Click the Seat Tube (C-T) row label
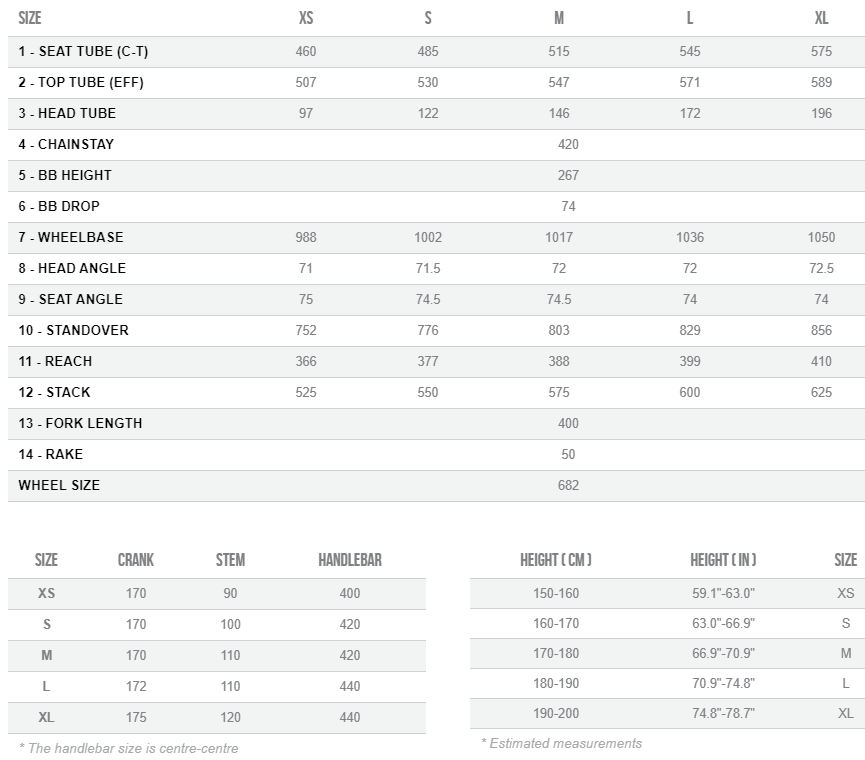 click(83, 51)
